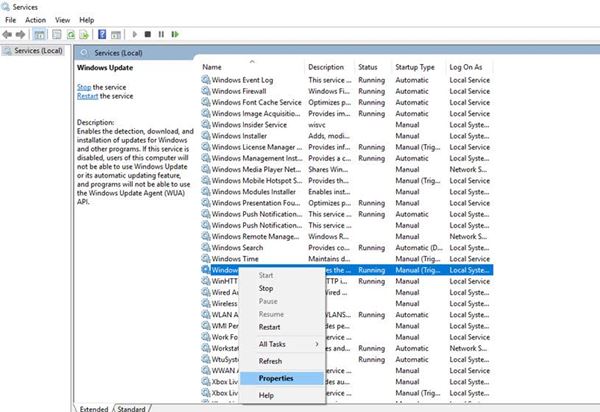Image resolution: width=600 pixels, height=412 pixels.
Task: Sort by the Description column header
Action: pyautogui.click(x=330, y=67)
